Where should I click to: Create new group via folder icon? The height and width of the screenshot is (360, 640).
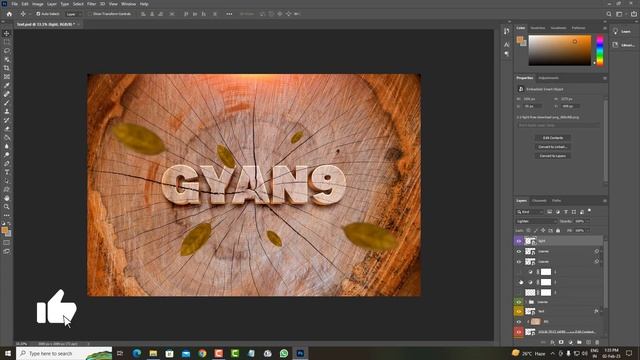tap(579, 342)
